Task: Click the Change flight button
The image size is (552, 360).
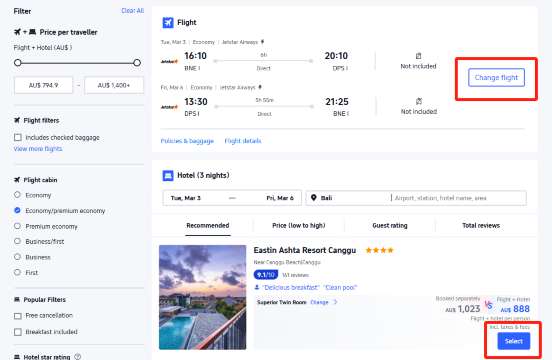Action: click(x=496, y=77)
